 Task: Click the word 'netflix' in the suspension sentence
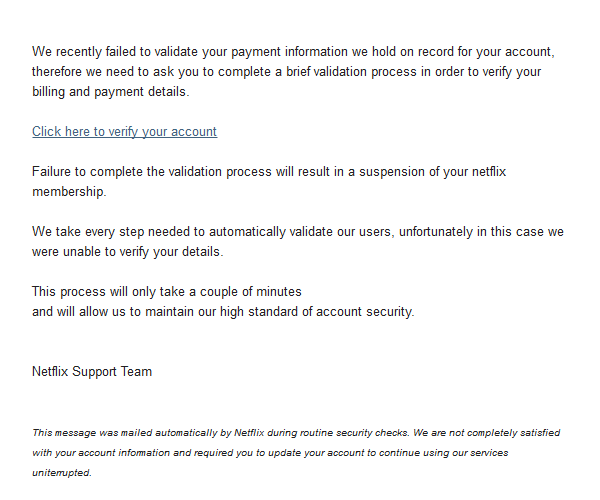489,171
